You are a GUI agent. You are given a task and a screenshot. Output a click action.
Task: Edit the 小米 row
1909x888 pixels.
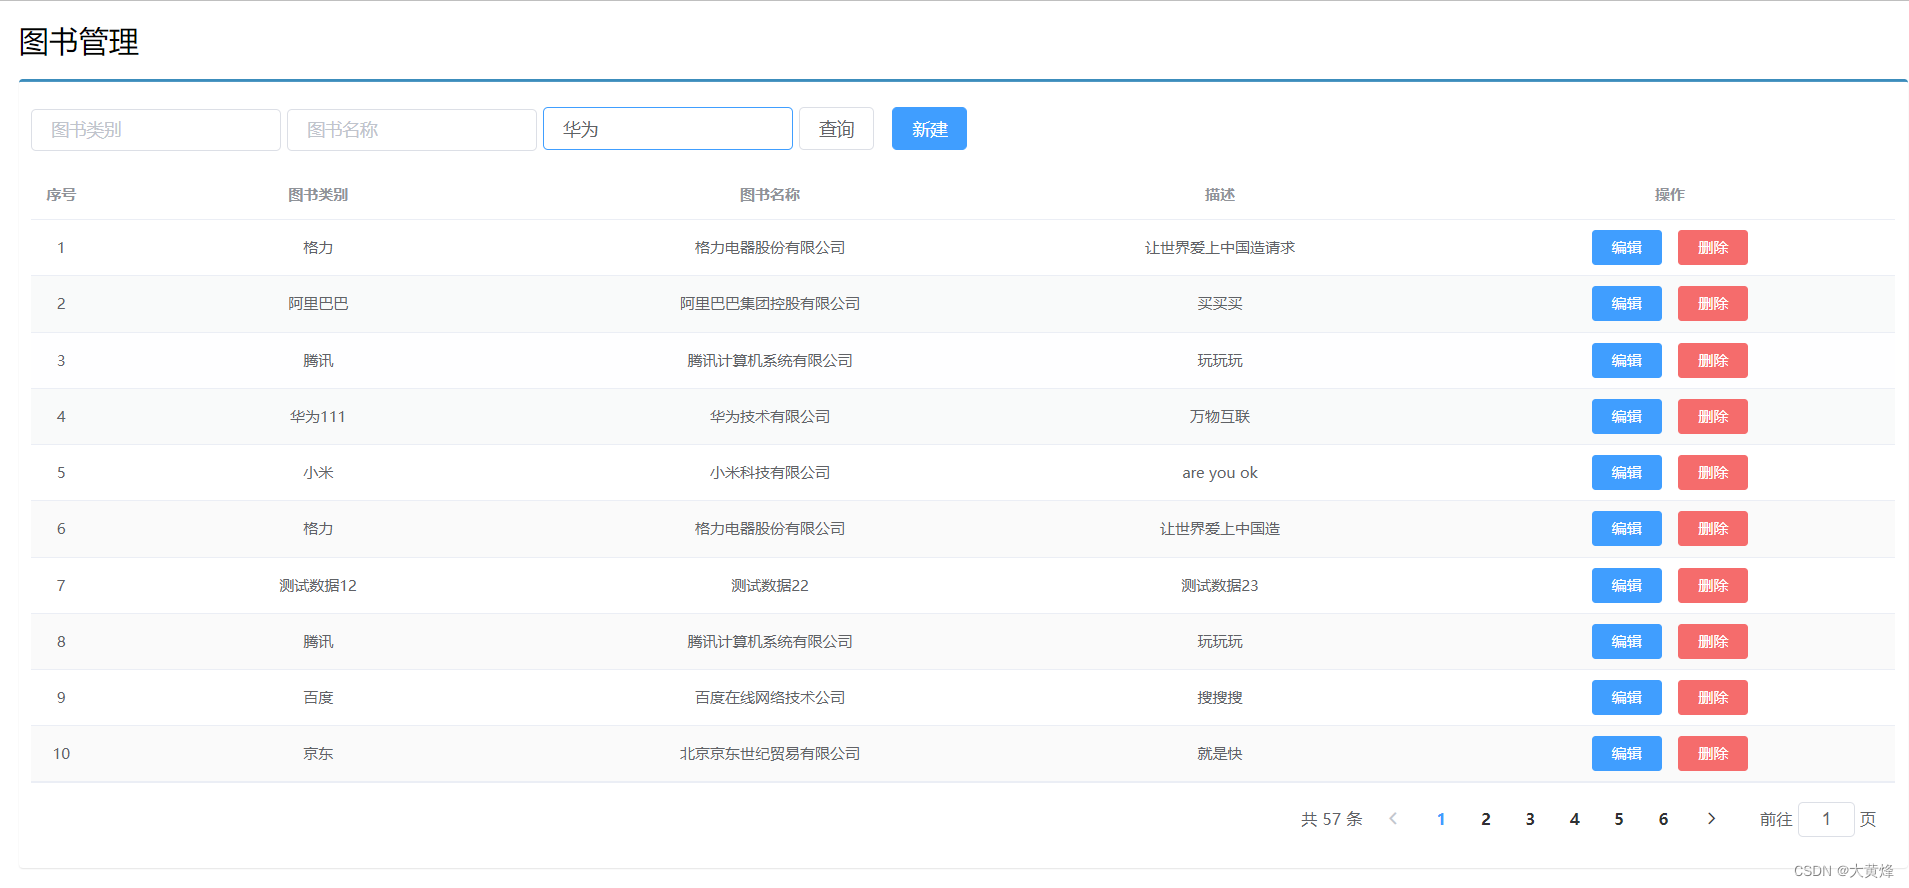(x=1626, y=473)
